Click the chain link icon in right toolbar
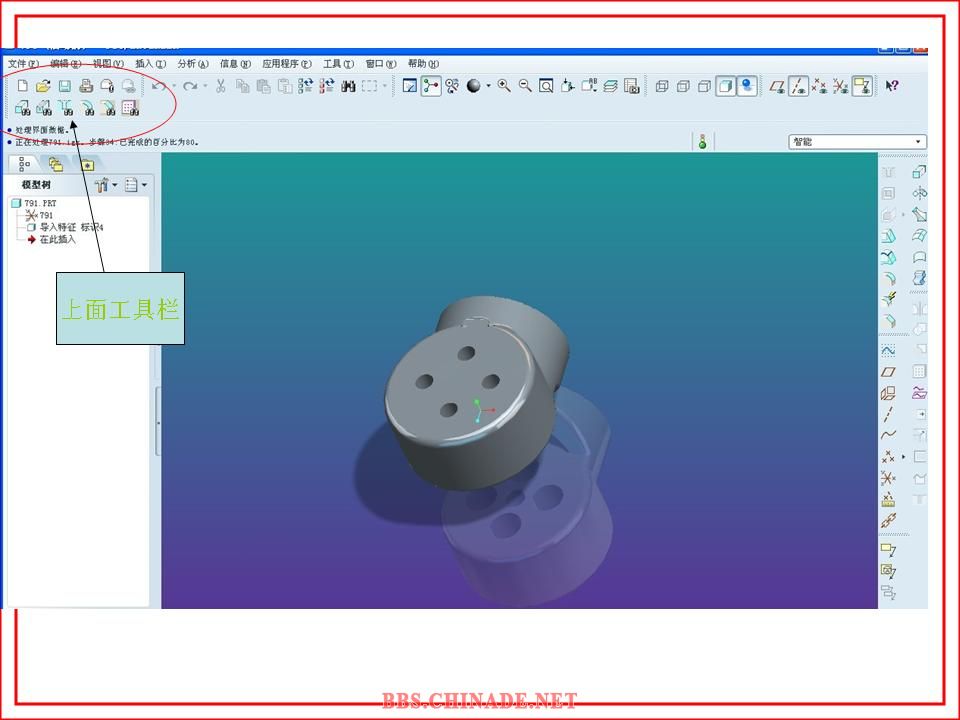This screenshot has height=720, width=960. [x=888, y=520]
